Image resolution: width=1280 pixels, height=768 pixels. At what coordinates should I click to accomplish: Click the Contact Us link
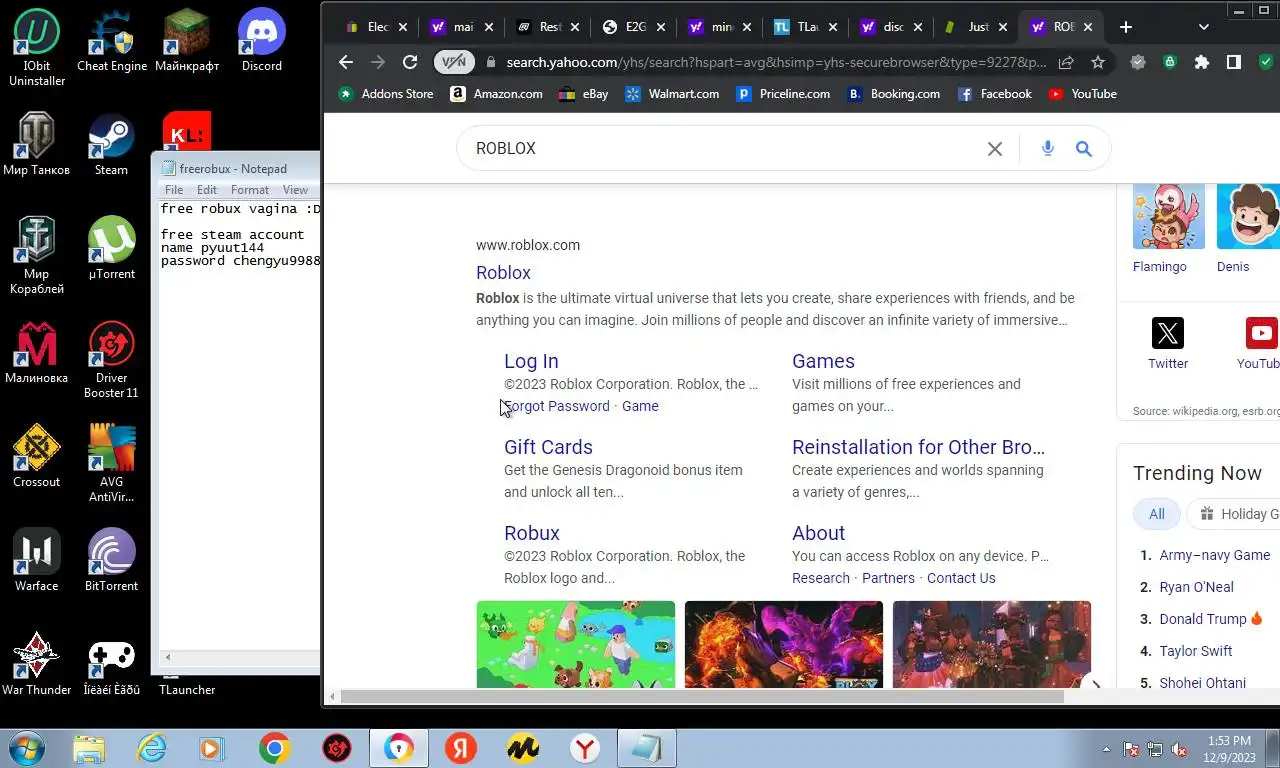point(961,578)
